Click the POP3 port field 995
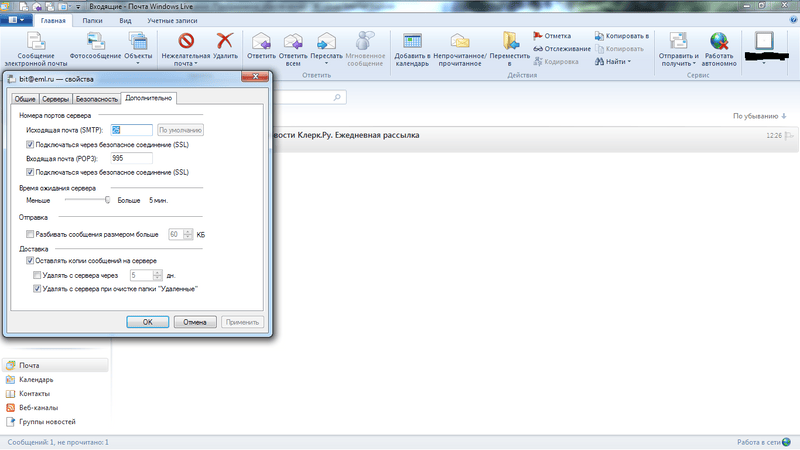 [132, 158]
